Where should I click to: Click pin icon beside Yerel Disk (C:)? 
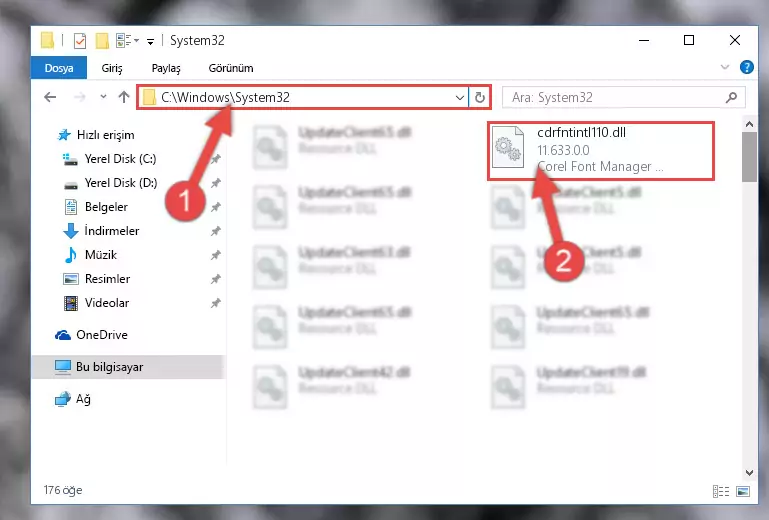[x=215, y=159]
